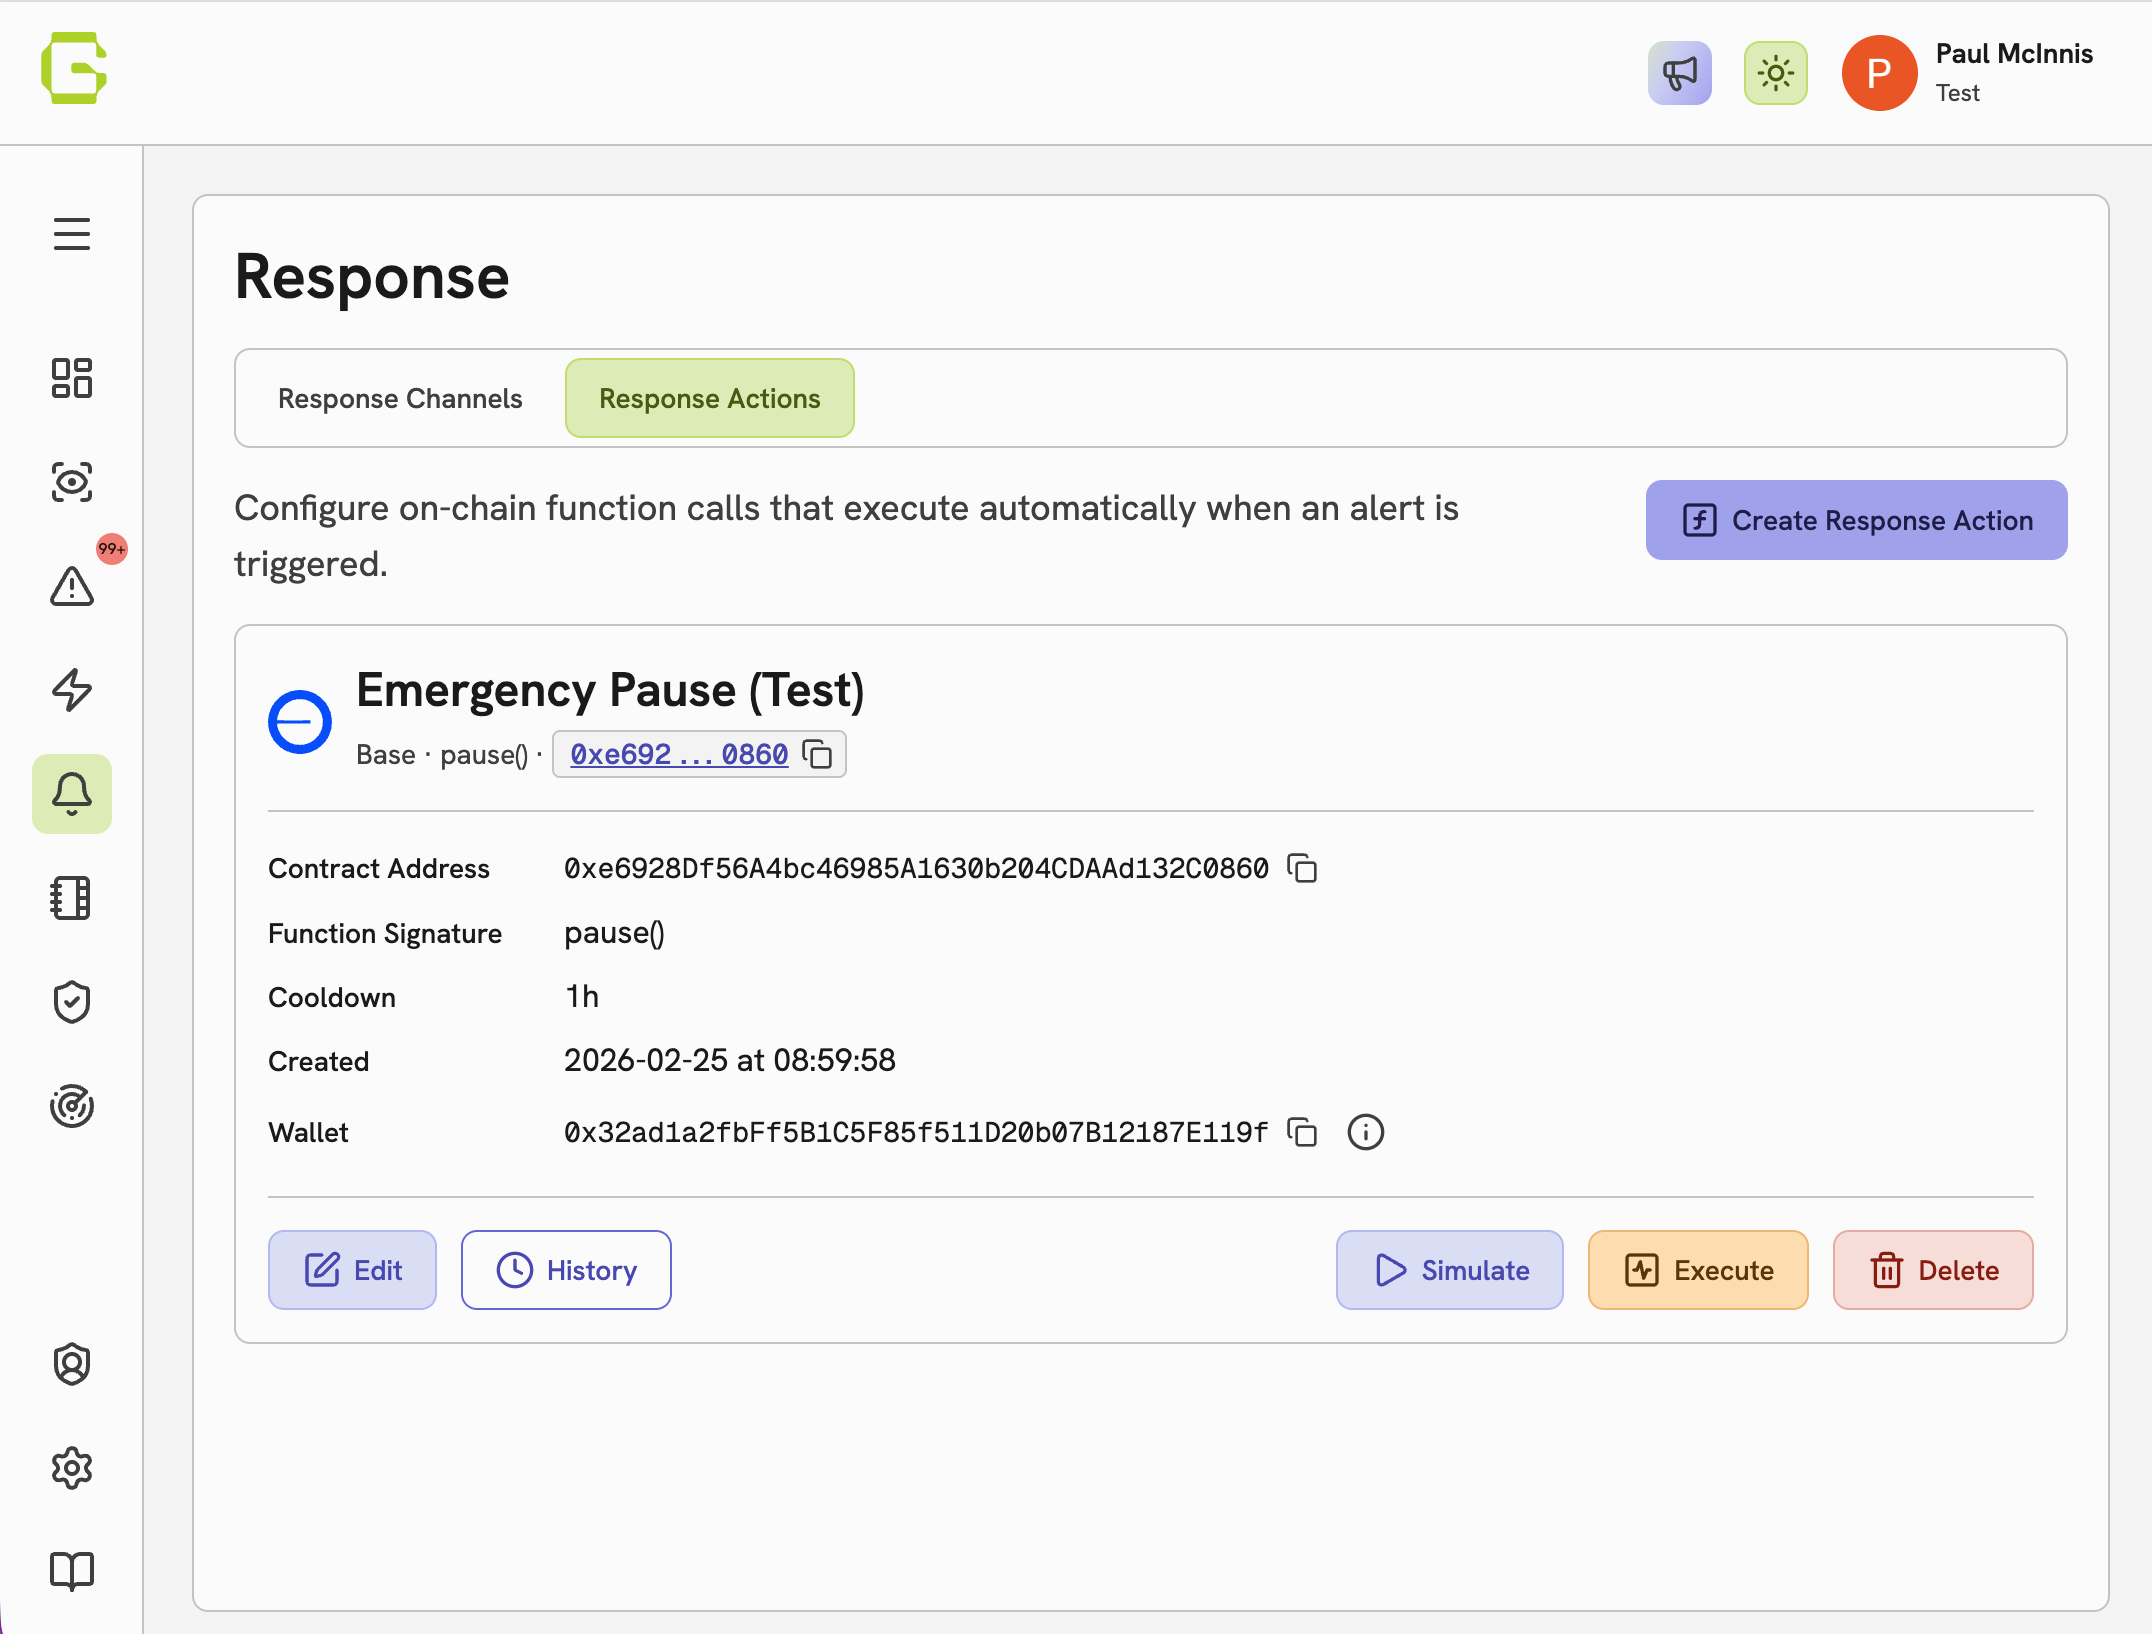Image resolution: width=2152 pixels, height=1634 pixels.
Task: Toggle light/dark theme with the sun icon
Action: [1775, 72]
